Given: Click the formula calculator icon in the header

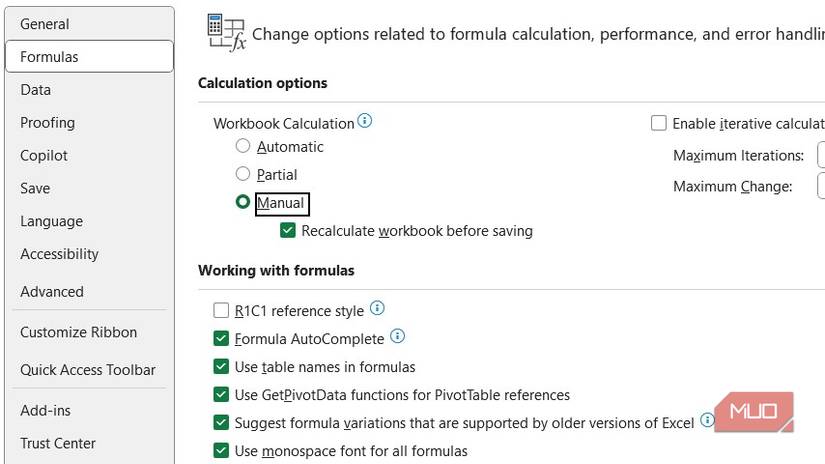Looking at the screenshot, I should (x=225, y=32).
